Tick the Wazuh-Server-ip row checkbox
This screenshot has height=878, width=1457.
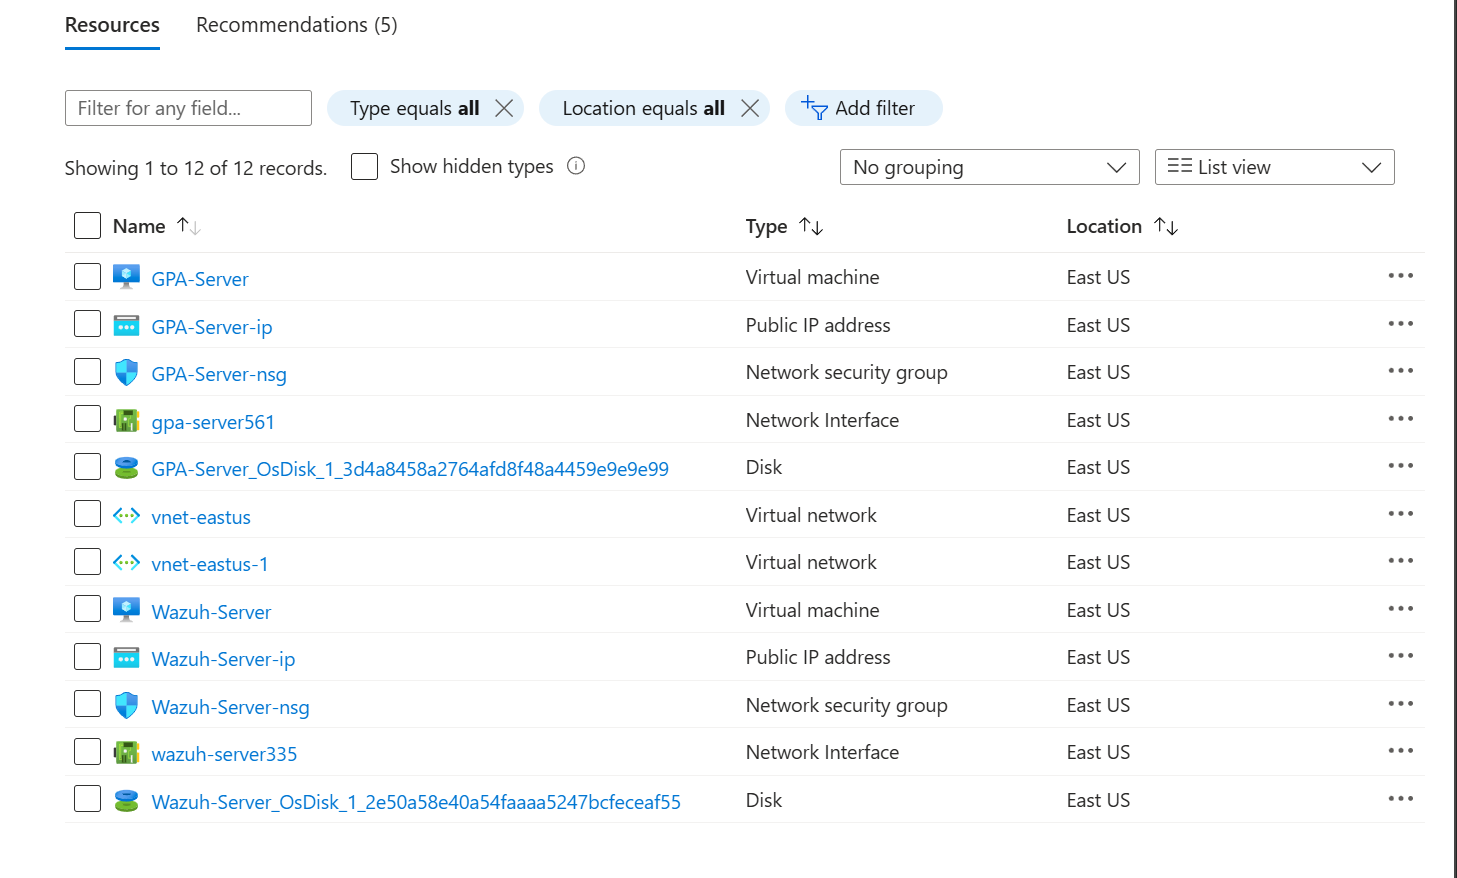(88, 657)
